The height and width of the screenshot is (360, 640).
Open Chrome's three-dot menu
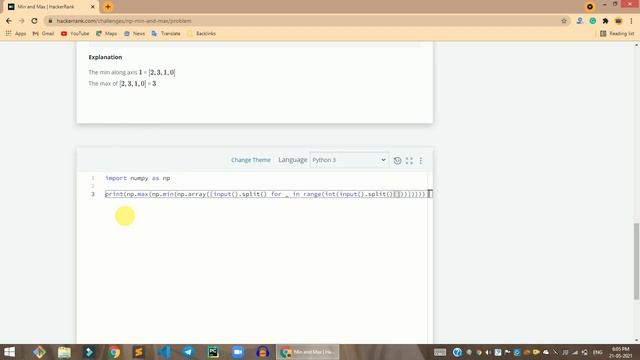point(631,21)
